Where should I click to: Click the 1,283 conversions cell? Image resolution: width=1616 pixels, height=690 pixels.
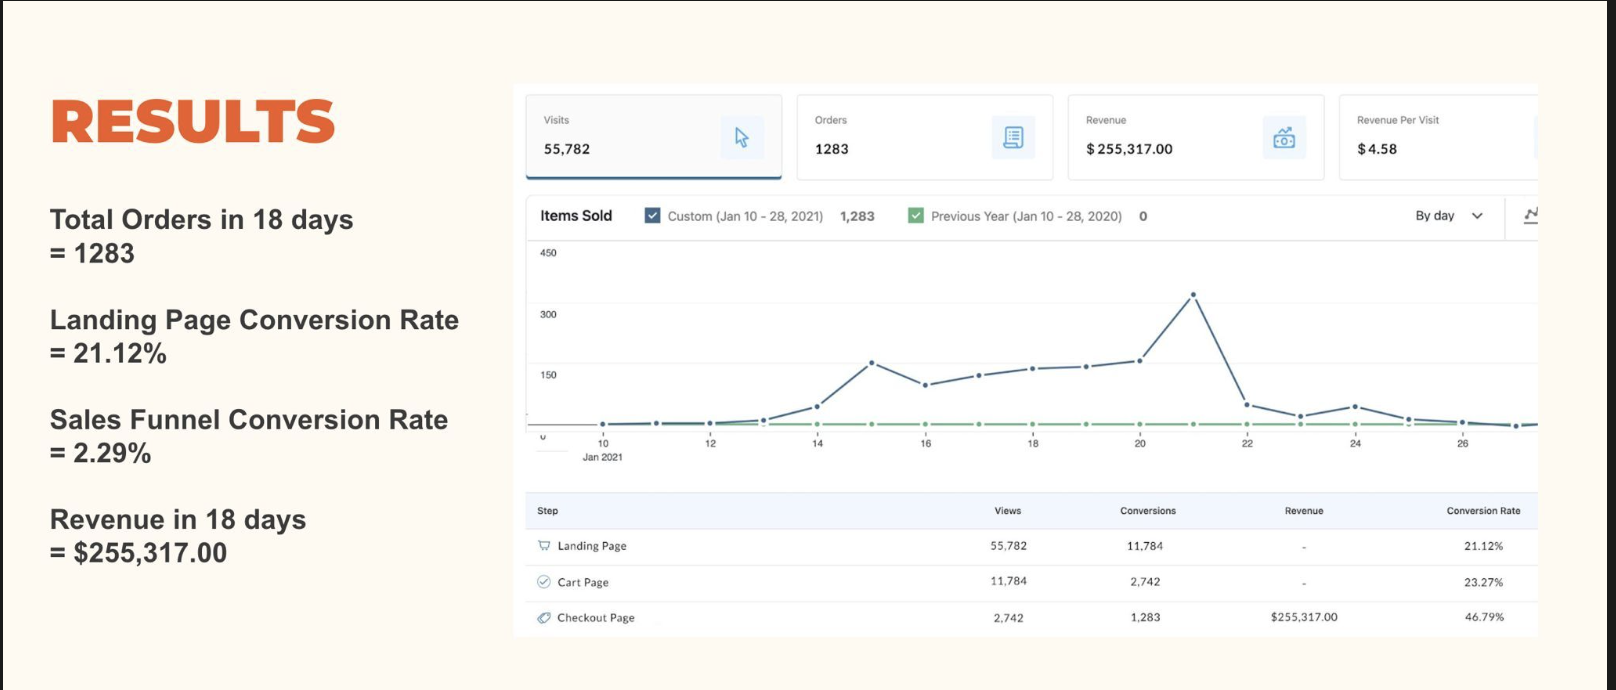(1146, 617)
